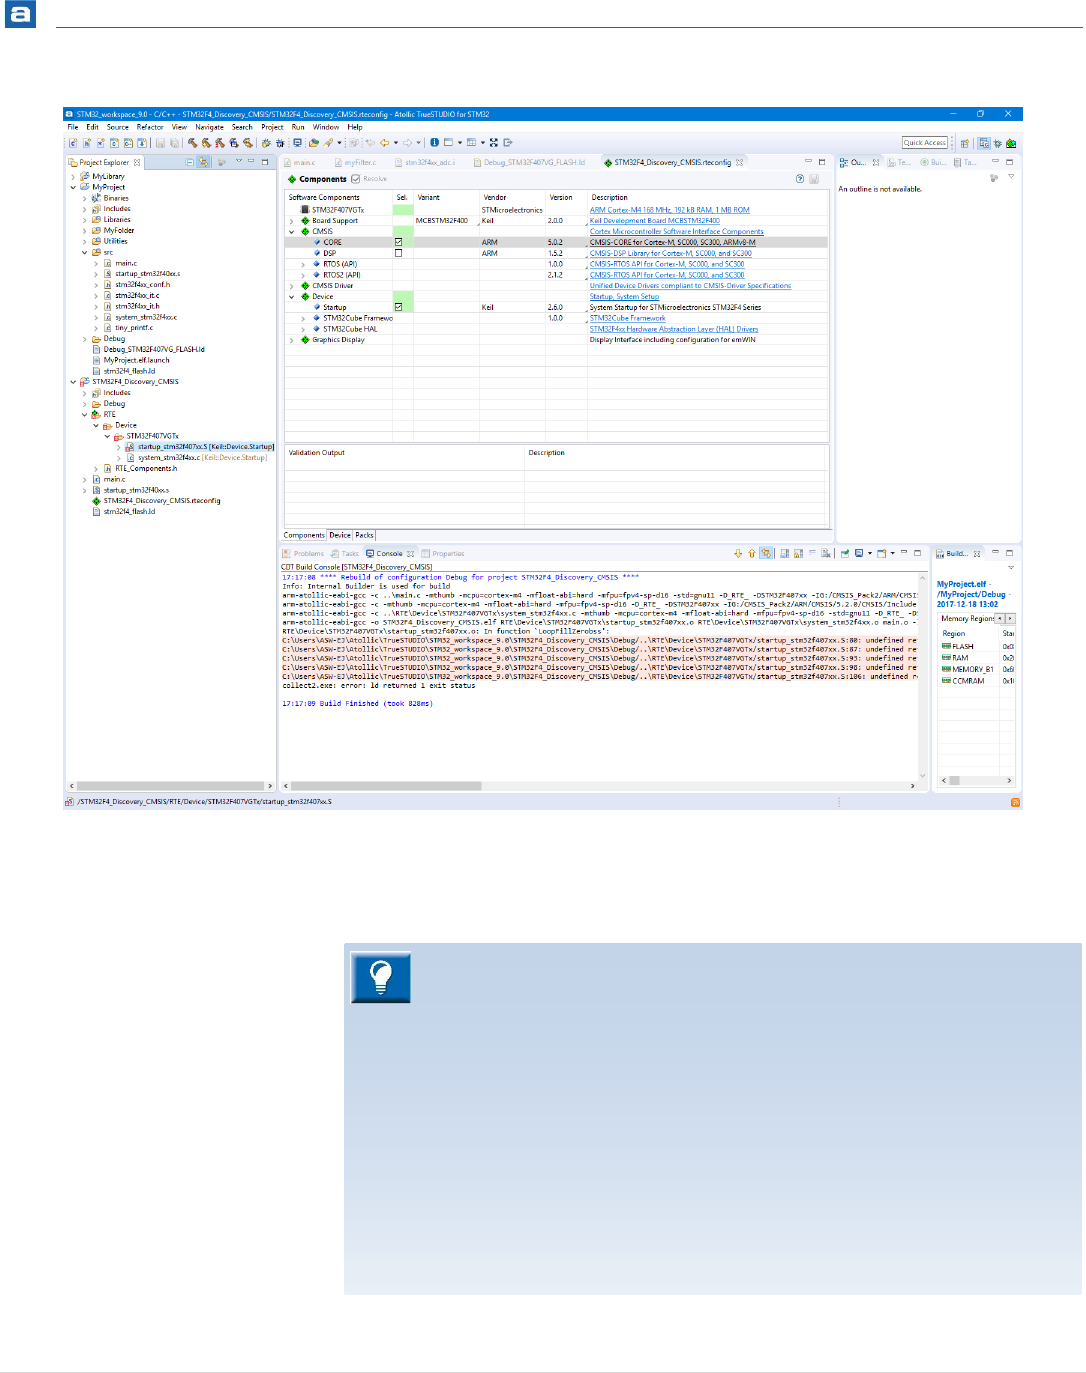Screen dimensions: 1086x1373
Task: Switch to the myFilter.c editor tab
Action: pyautogui.click(x=356, y=162)
